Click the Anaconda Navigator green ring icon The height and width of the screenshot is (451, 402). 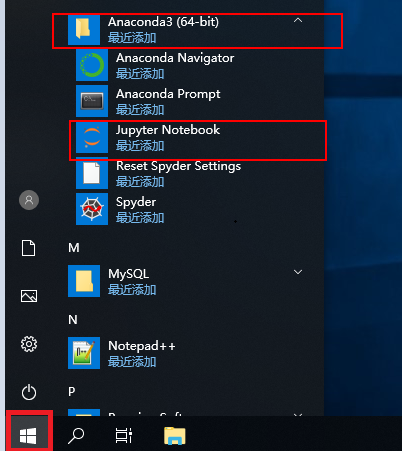coord(92,65)
